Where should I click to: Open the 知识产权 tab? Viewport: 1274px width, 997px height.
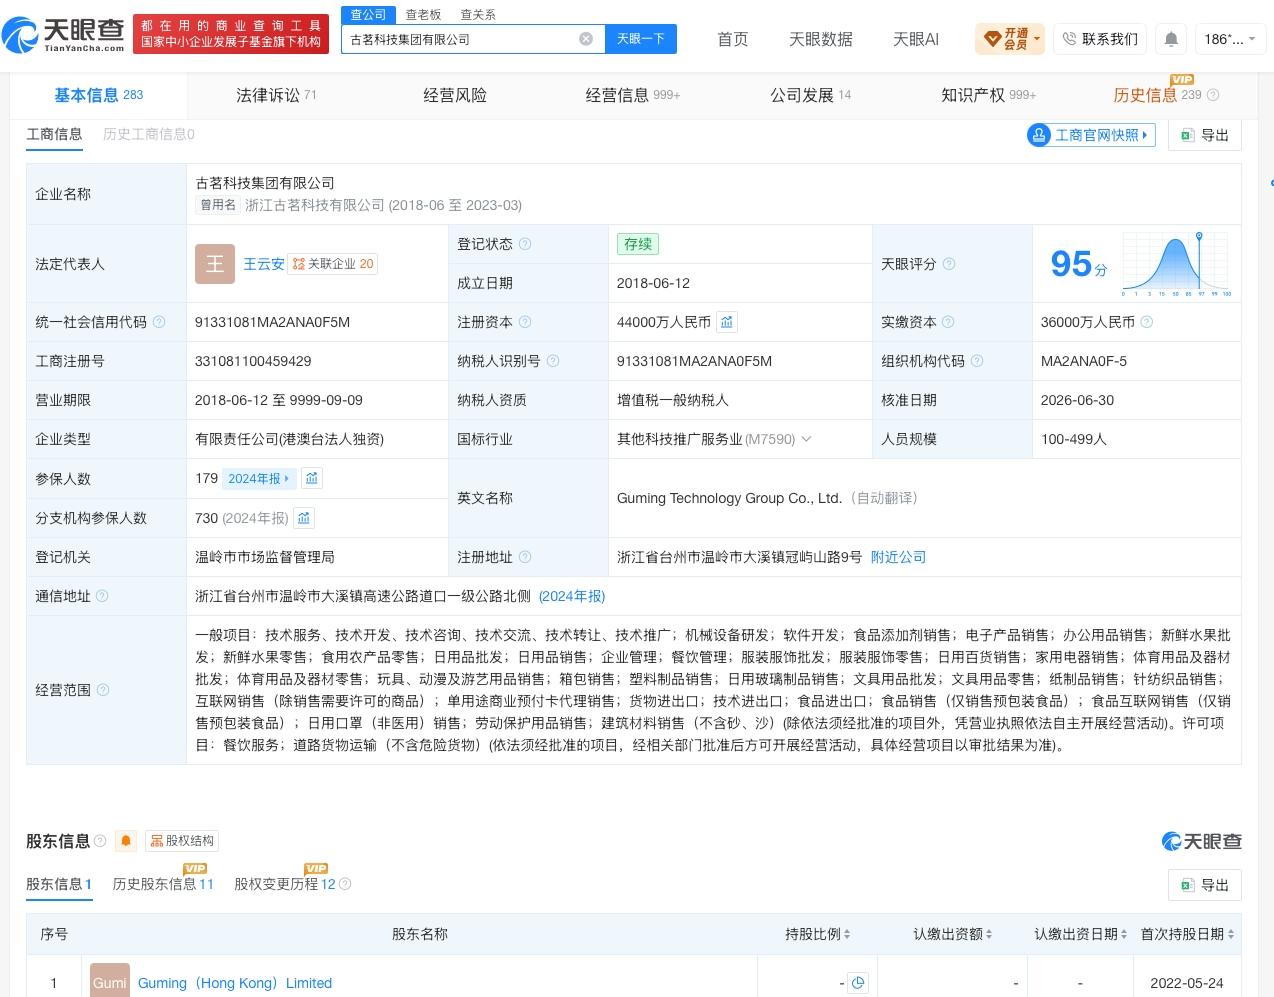pos(989,95)
